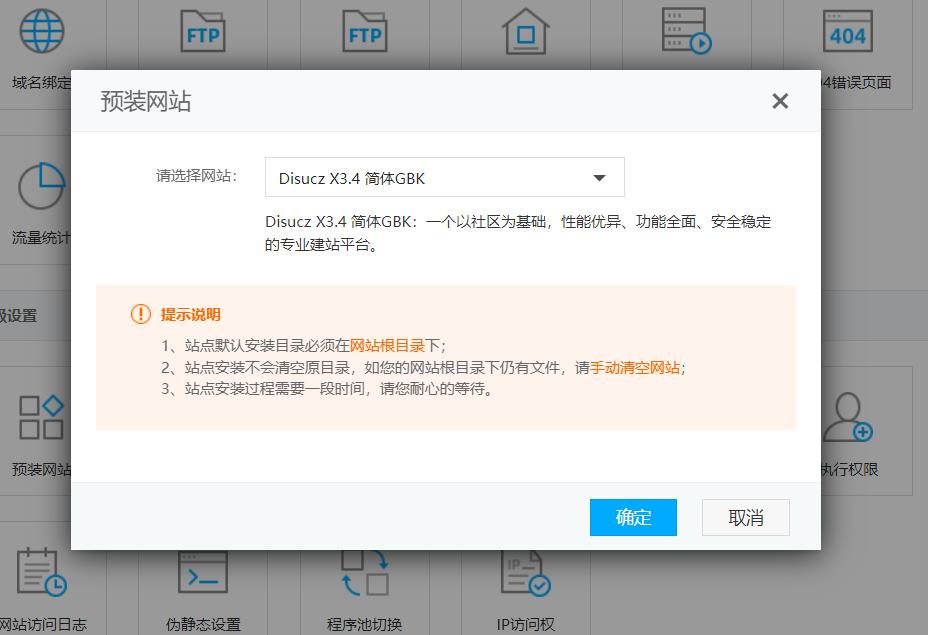Confirm installation with 确定 button

pyautogui.click(x=633, y=517)
